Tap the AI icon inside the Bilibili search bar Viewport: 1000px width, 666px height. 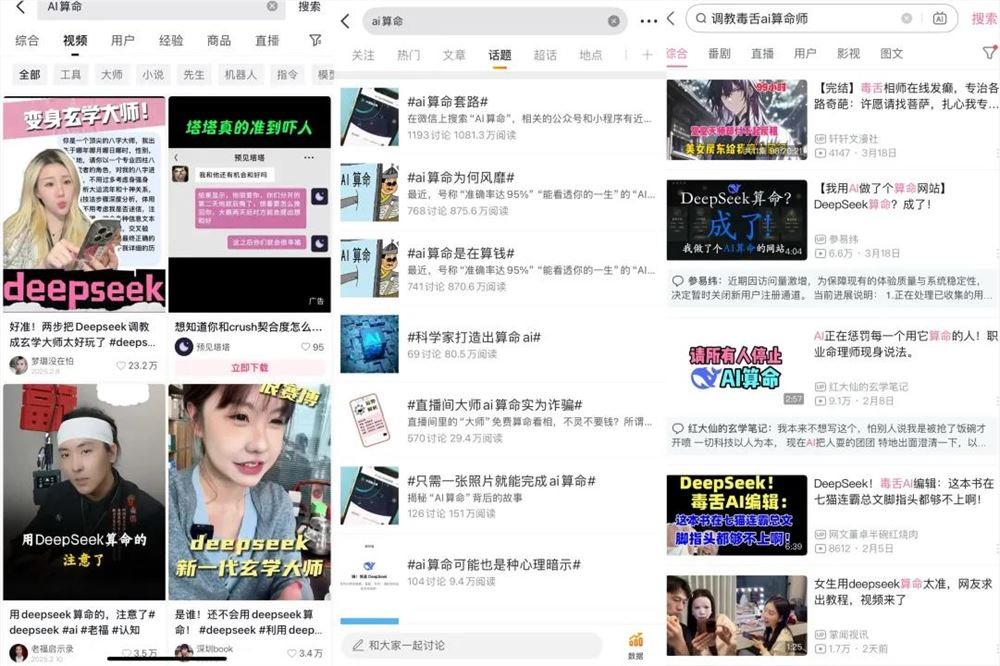tap(940, 18)
